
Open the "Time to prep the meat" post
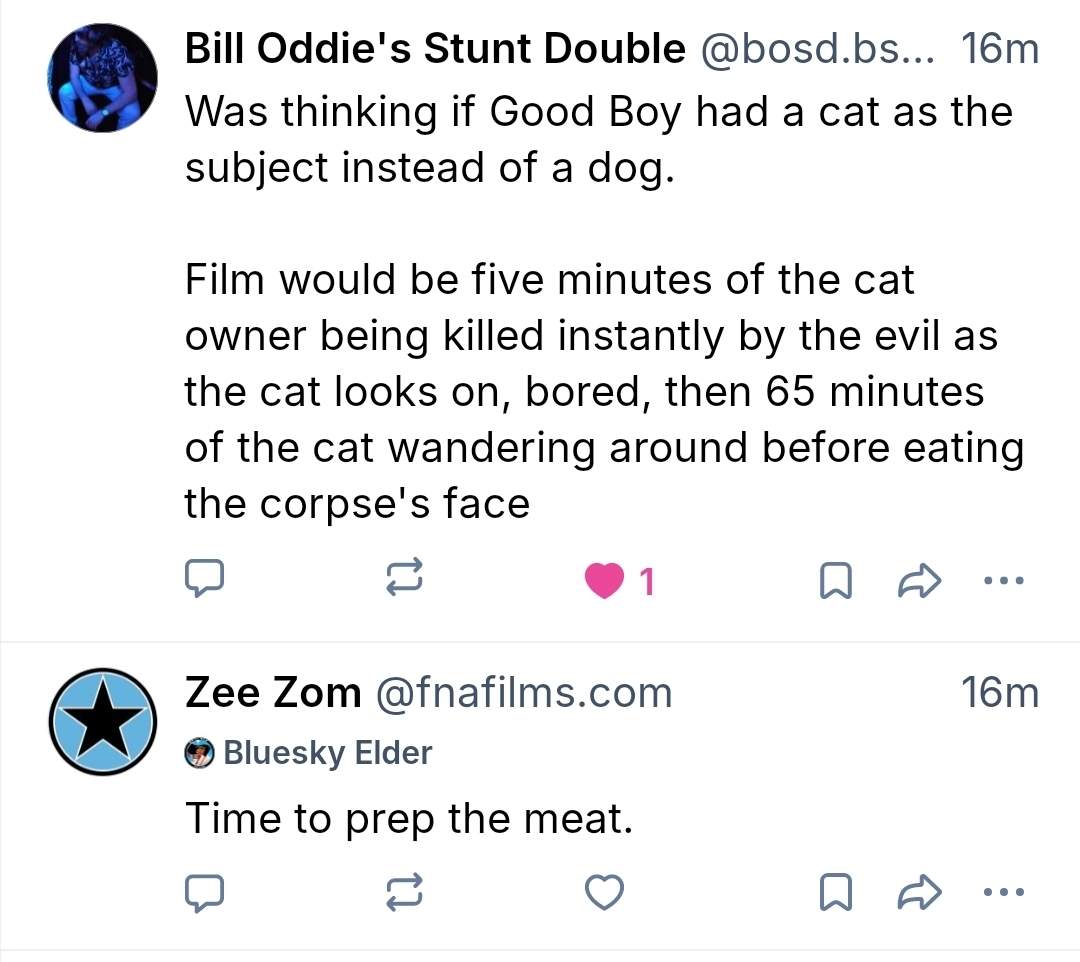410,820
